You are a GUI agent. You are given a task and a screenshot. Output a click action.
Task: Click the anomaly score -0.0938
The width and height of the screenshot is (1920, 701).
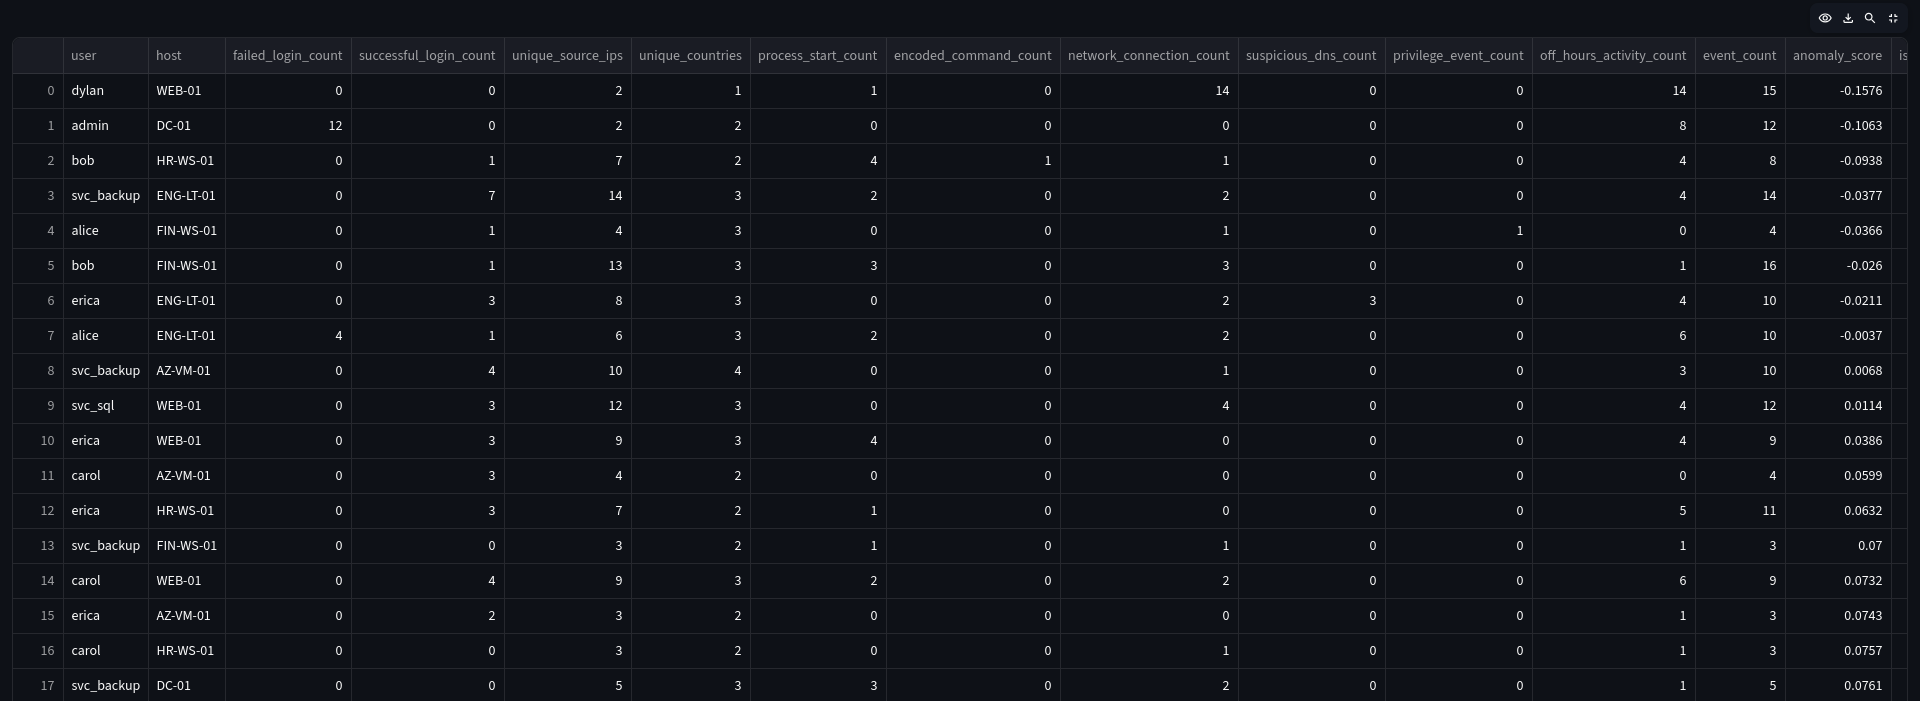[x=1838, y=161]
